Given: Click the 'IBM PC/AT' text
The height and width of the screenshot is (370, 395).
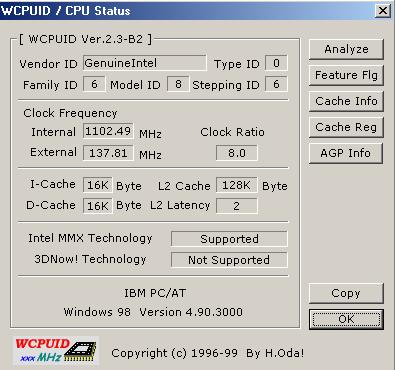Looking at the screenshot, I should pos(155,293).
